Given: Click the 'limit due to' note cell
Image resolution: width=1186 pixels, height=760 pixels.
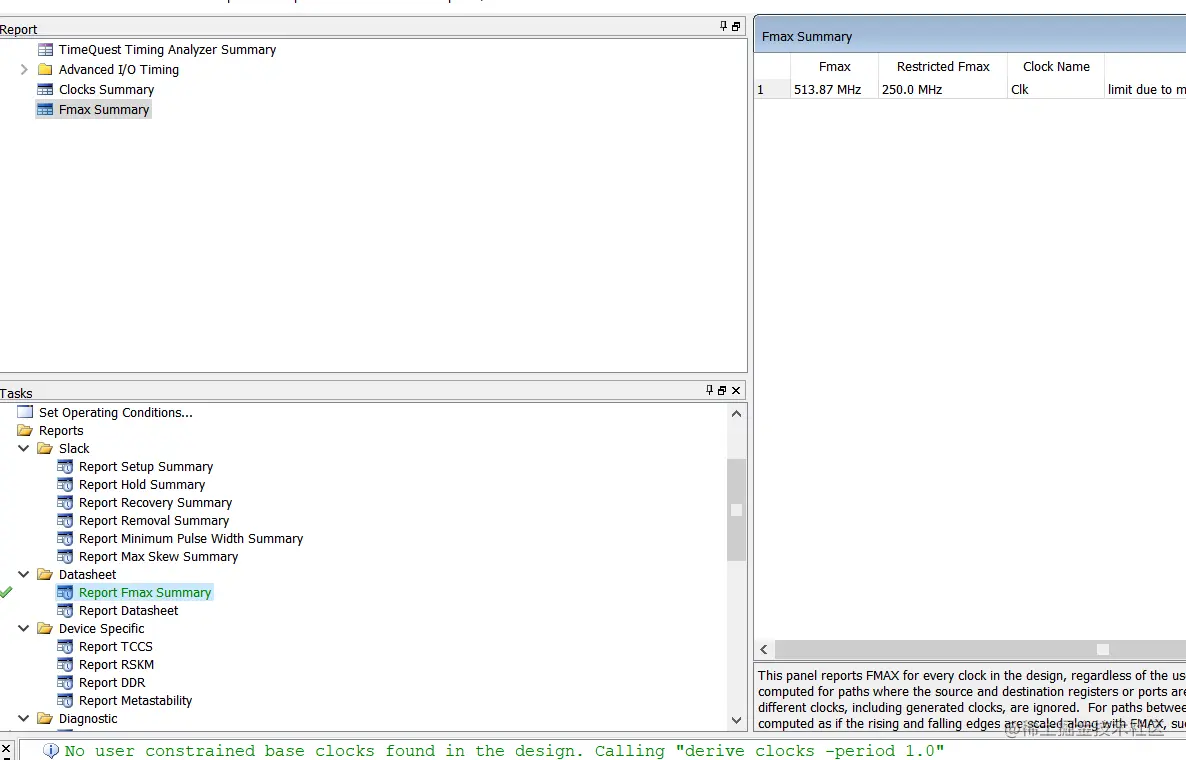Looking at the screenshot, I should [1146, 89].
